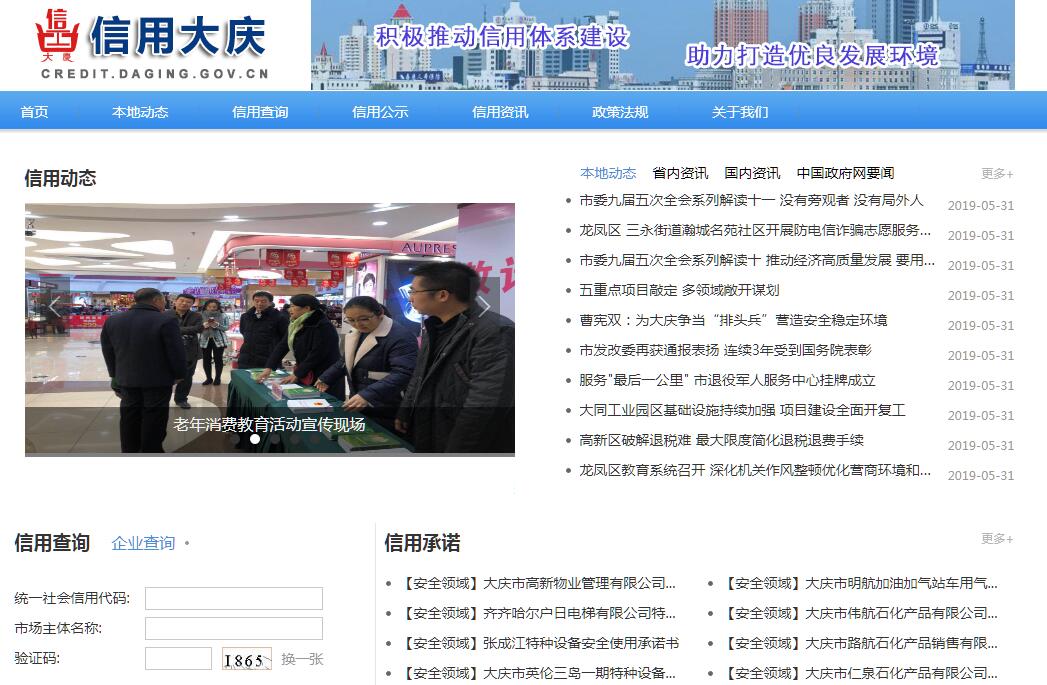Open the 信用资讯 nav menu item

pos(500,111)
